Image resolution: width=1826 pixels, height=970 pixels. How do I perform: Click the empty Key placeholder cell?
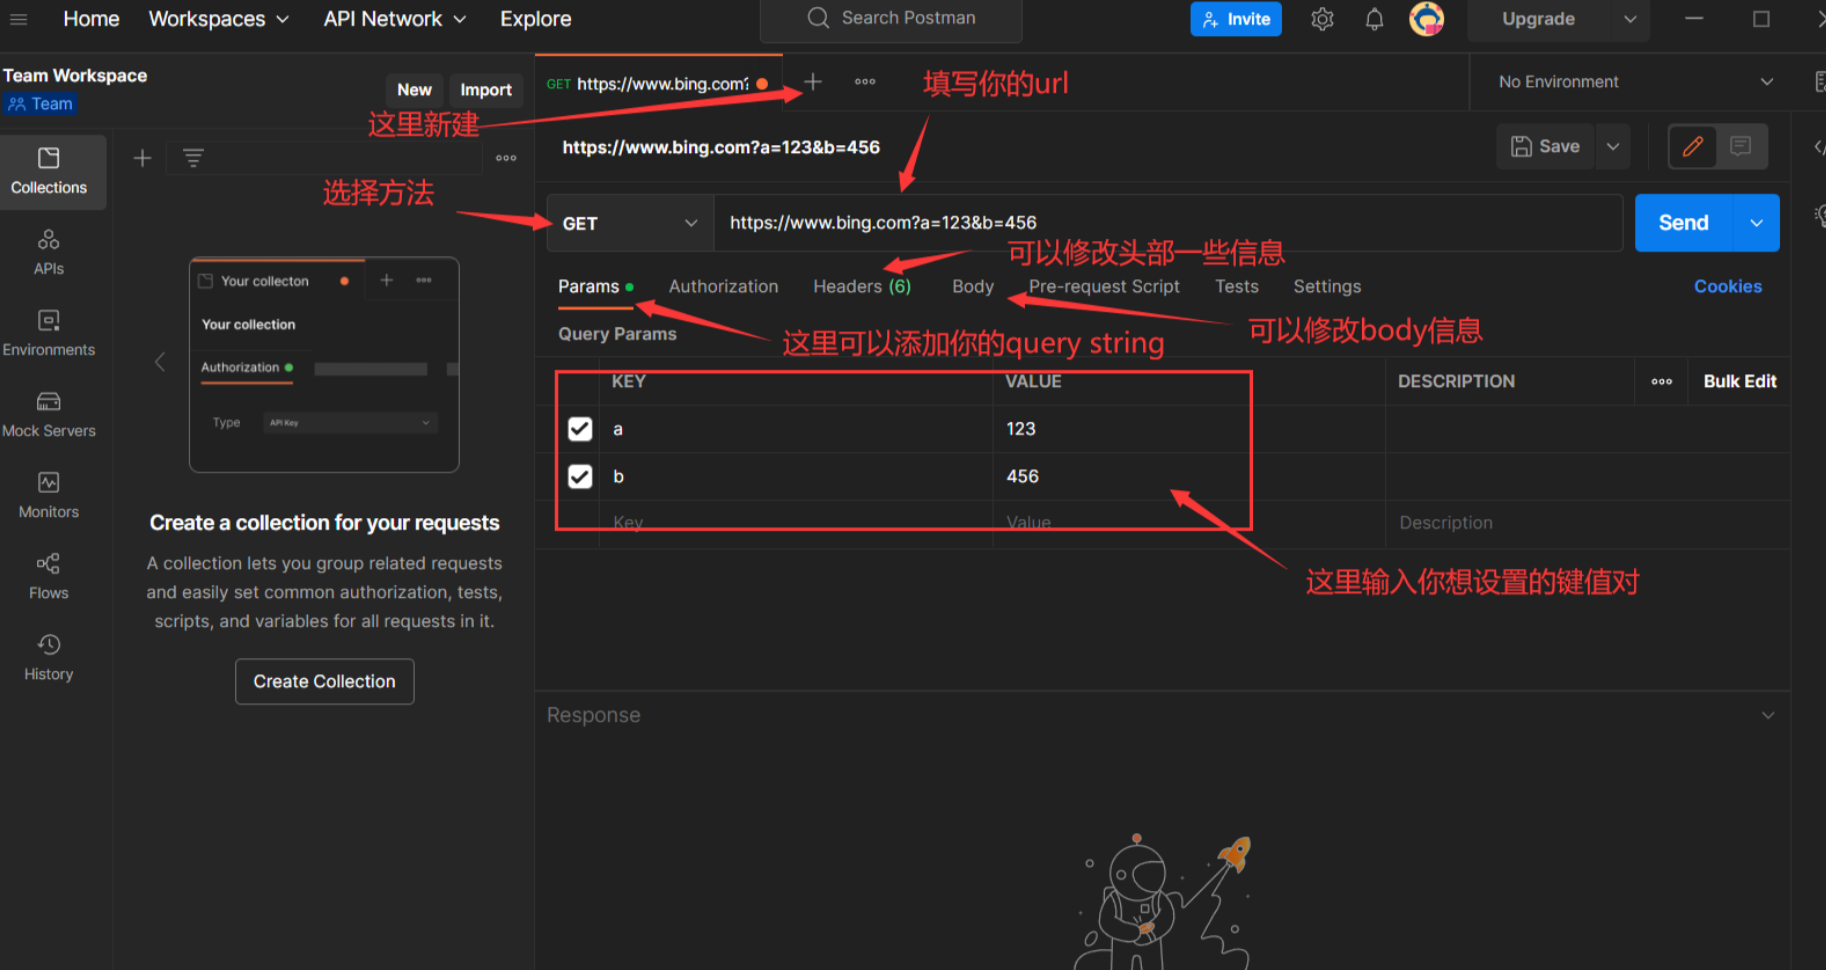(x=796, y=523)
